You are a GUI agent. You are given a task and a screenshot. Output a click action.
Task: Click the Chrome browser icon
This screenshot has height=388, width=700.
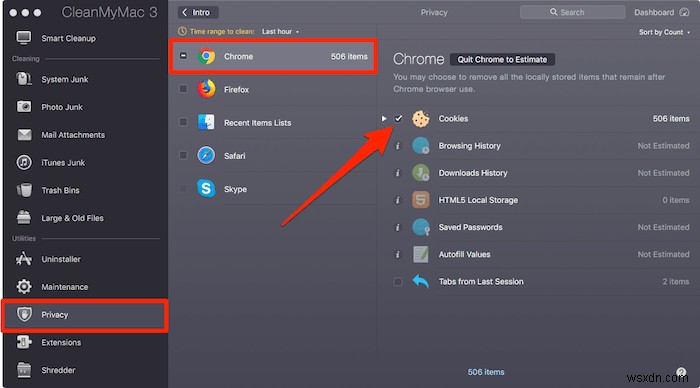(206, 56)
